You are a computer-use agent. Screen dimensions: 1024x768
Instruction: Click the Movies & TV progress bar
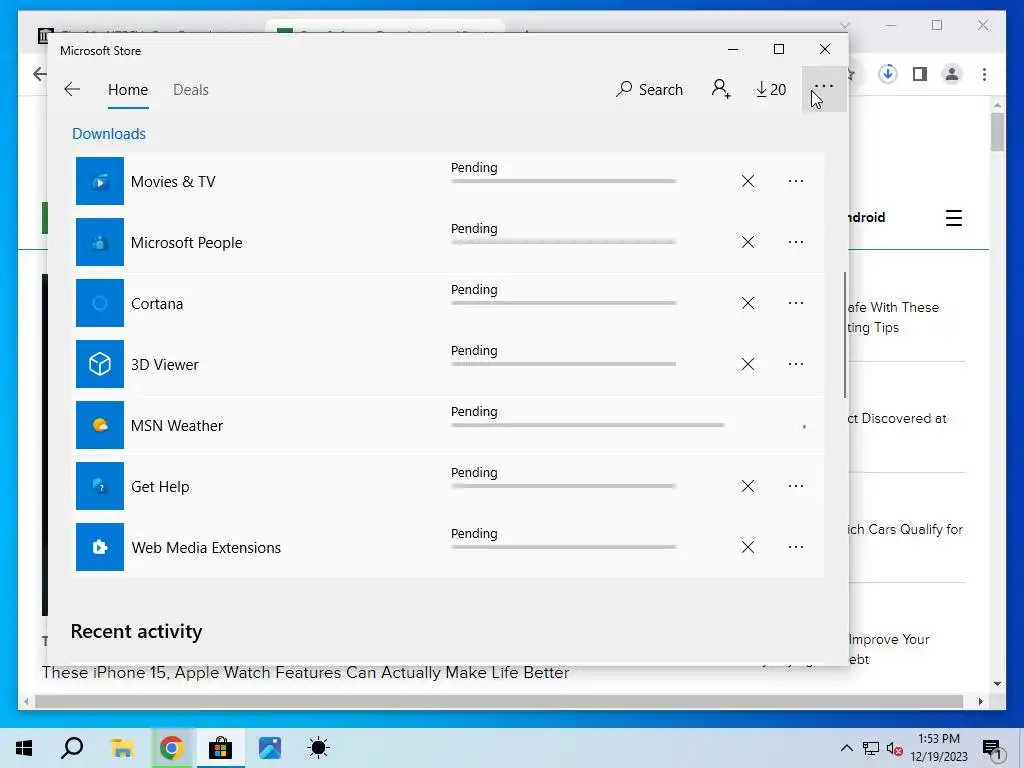[564, 181]
